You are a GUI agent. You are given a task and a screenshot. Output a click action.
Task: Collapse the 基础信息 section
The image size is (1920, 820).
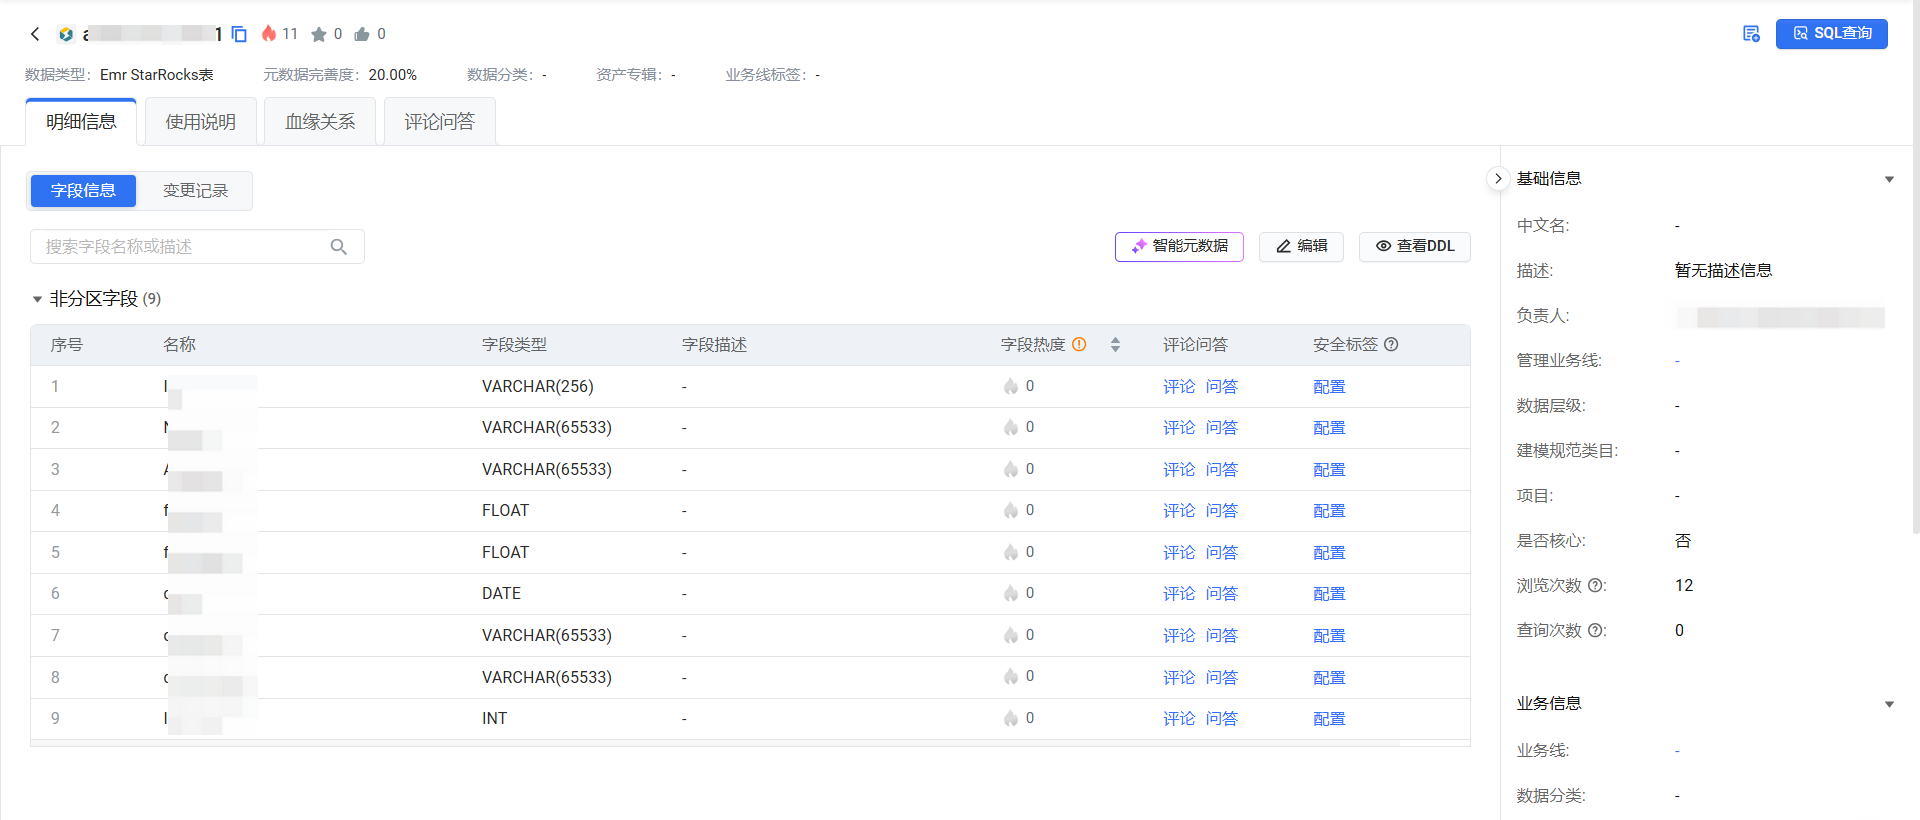coord(1889,180)
